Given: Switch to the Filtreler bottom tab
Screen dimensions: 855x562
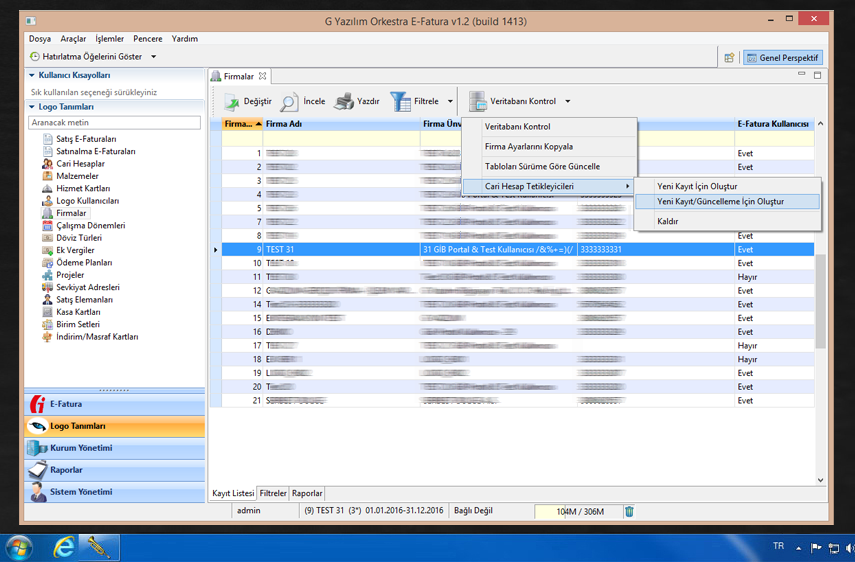Looking at the screenshot, I should pos(273,493).
